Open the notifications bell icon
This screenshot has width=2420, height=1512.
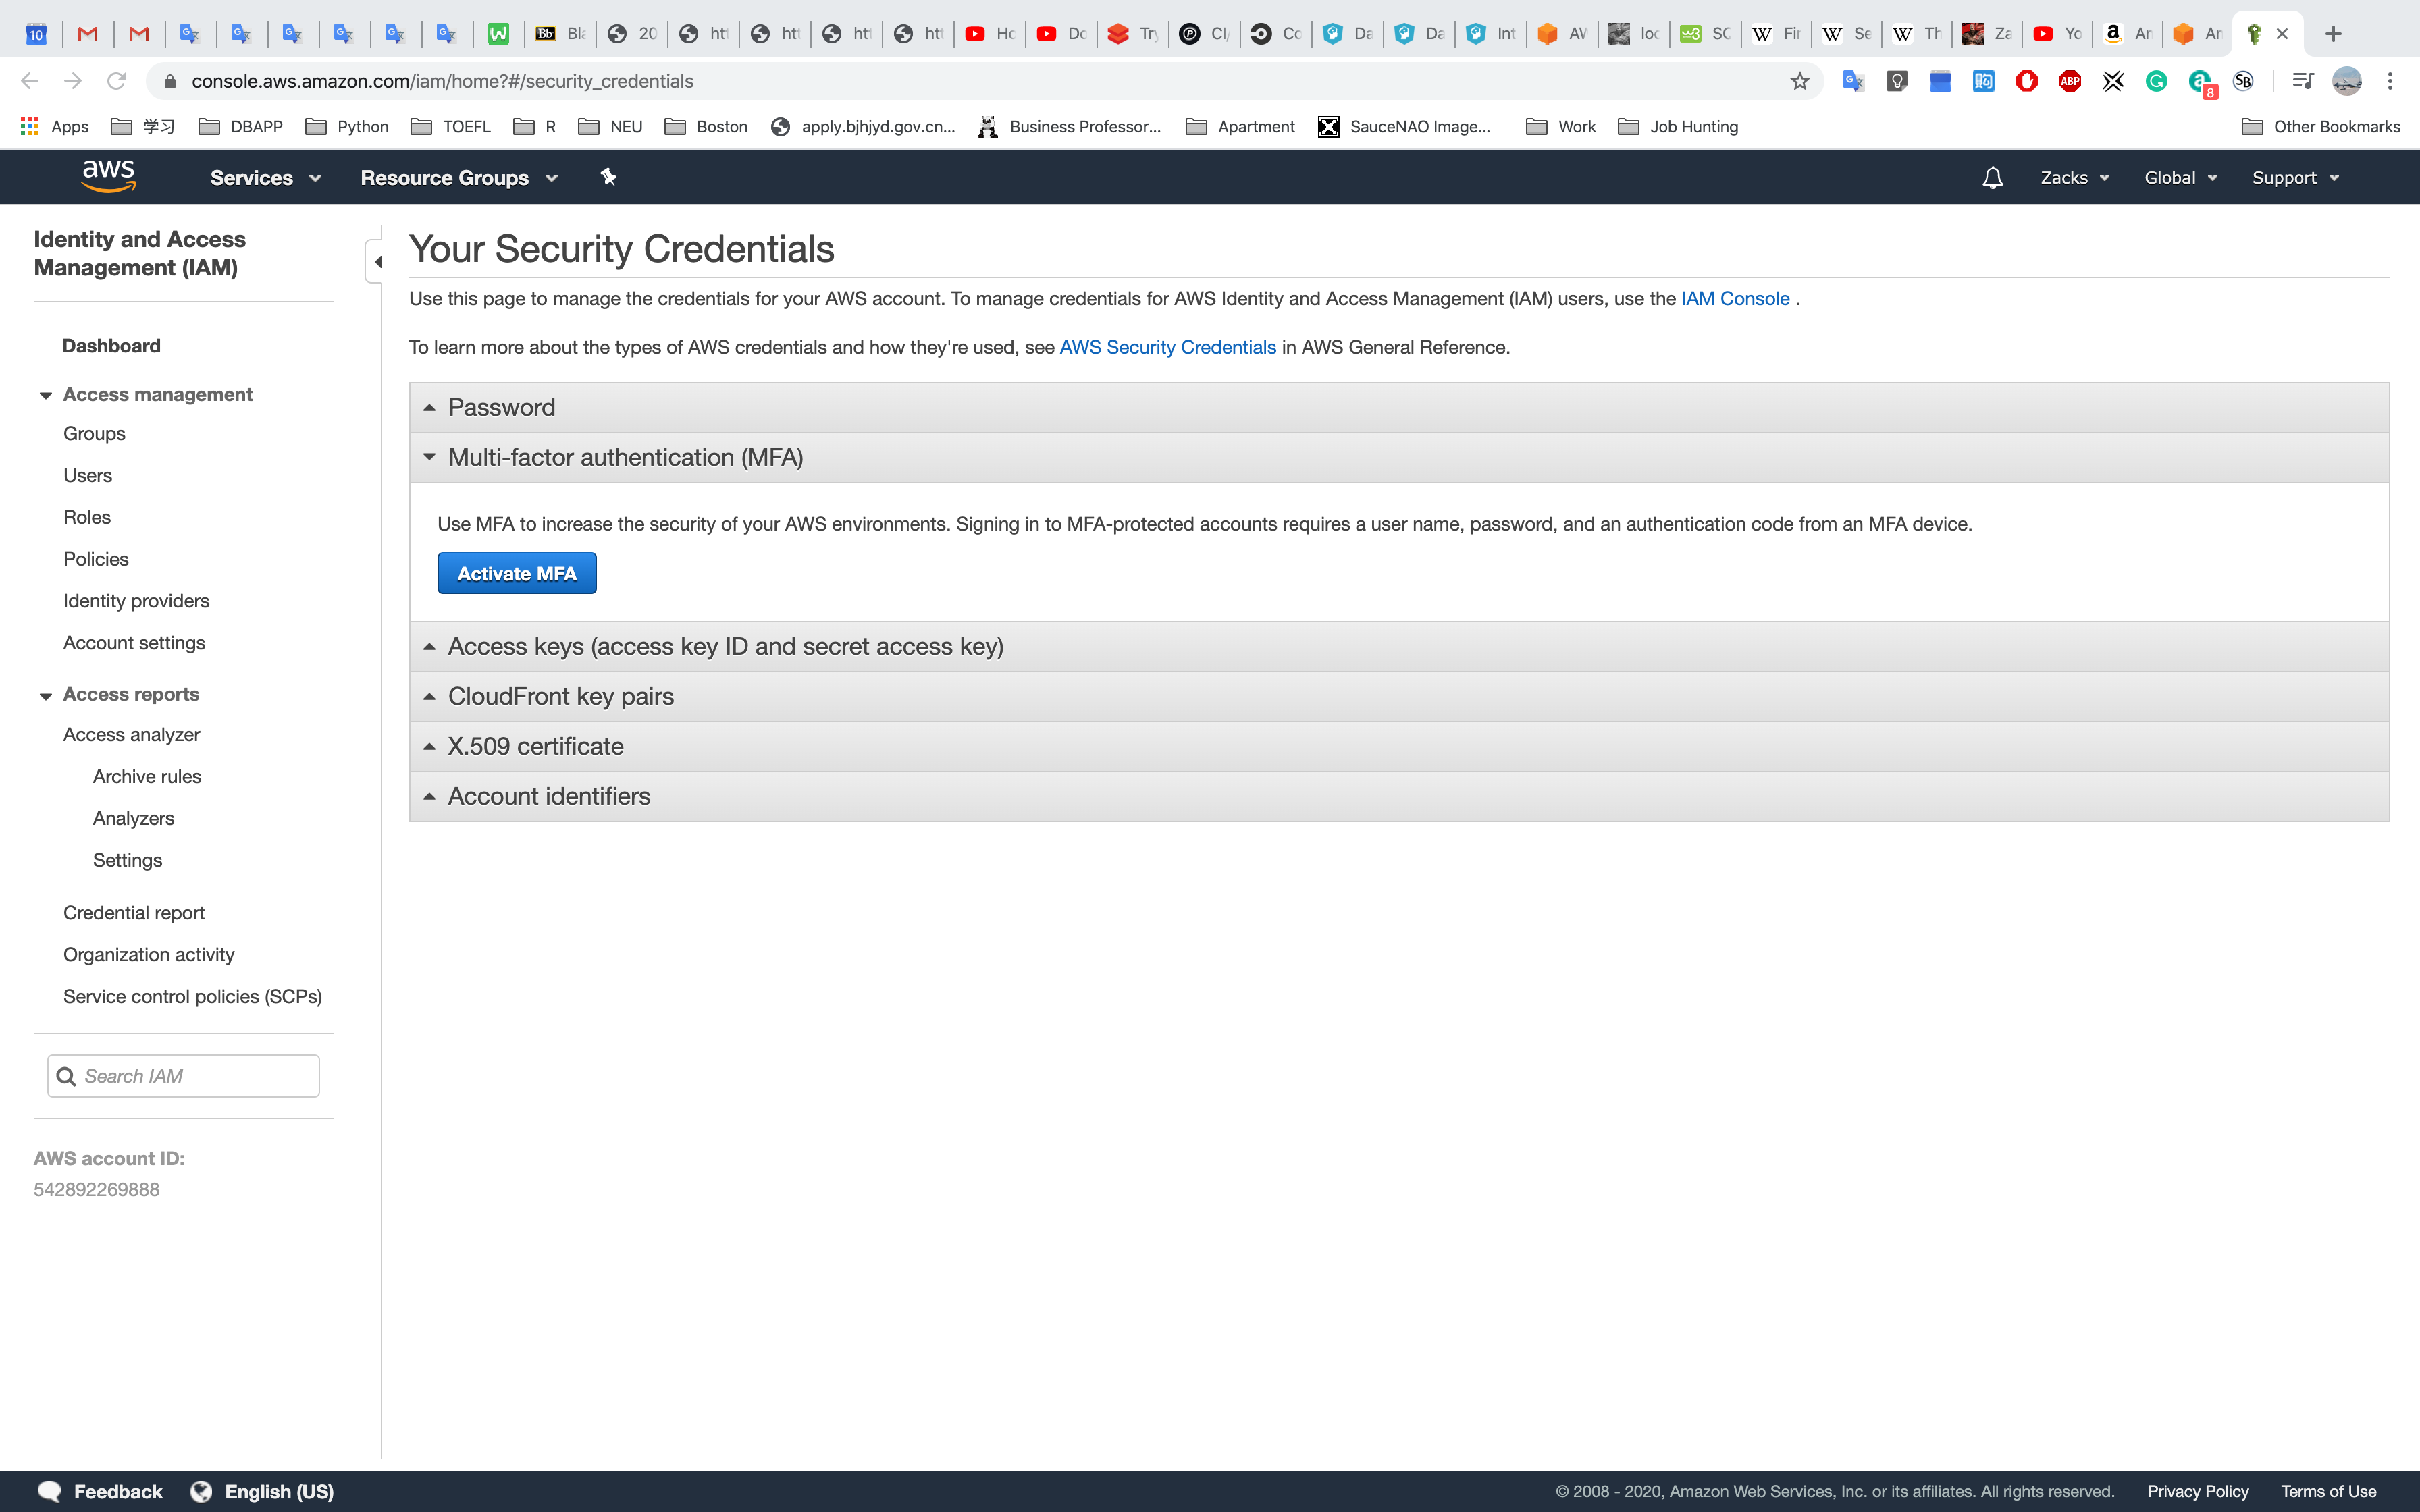click(1992, 178)
